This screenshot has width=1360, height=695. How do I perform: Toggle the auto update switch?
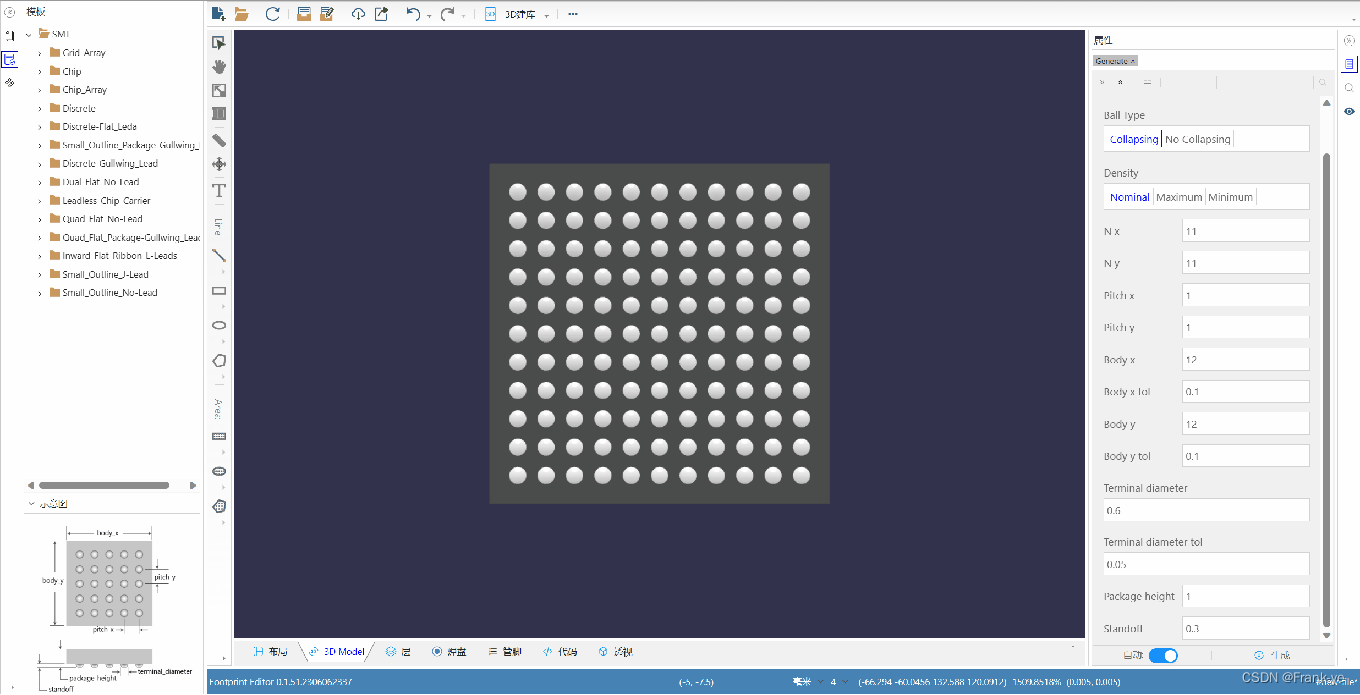tap(1163, 655)
